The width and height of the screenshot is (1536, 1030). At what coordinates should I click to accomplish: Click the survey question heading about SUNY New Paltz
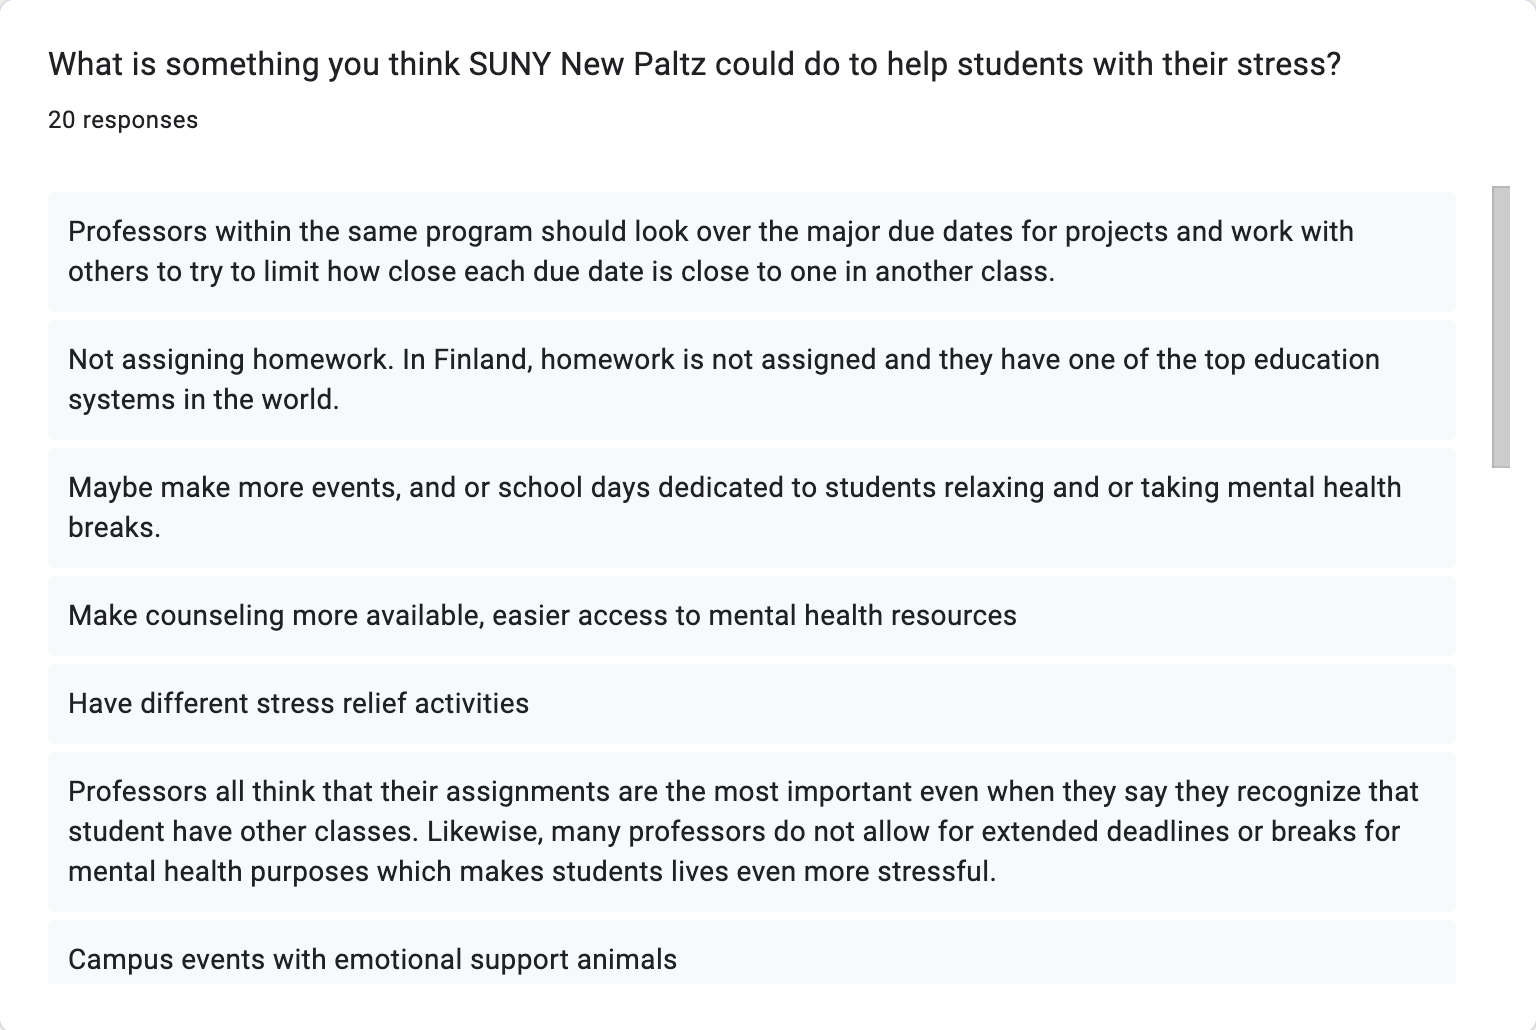coord(694,64)
